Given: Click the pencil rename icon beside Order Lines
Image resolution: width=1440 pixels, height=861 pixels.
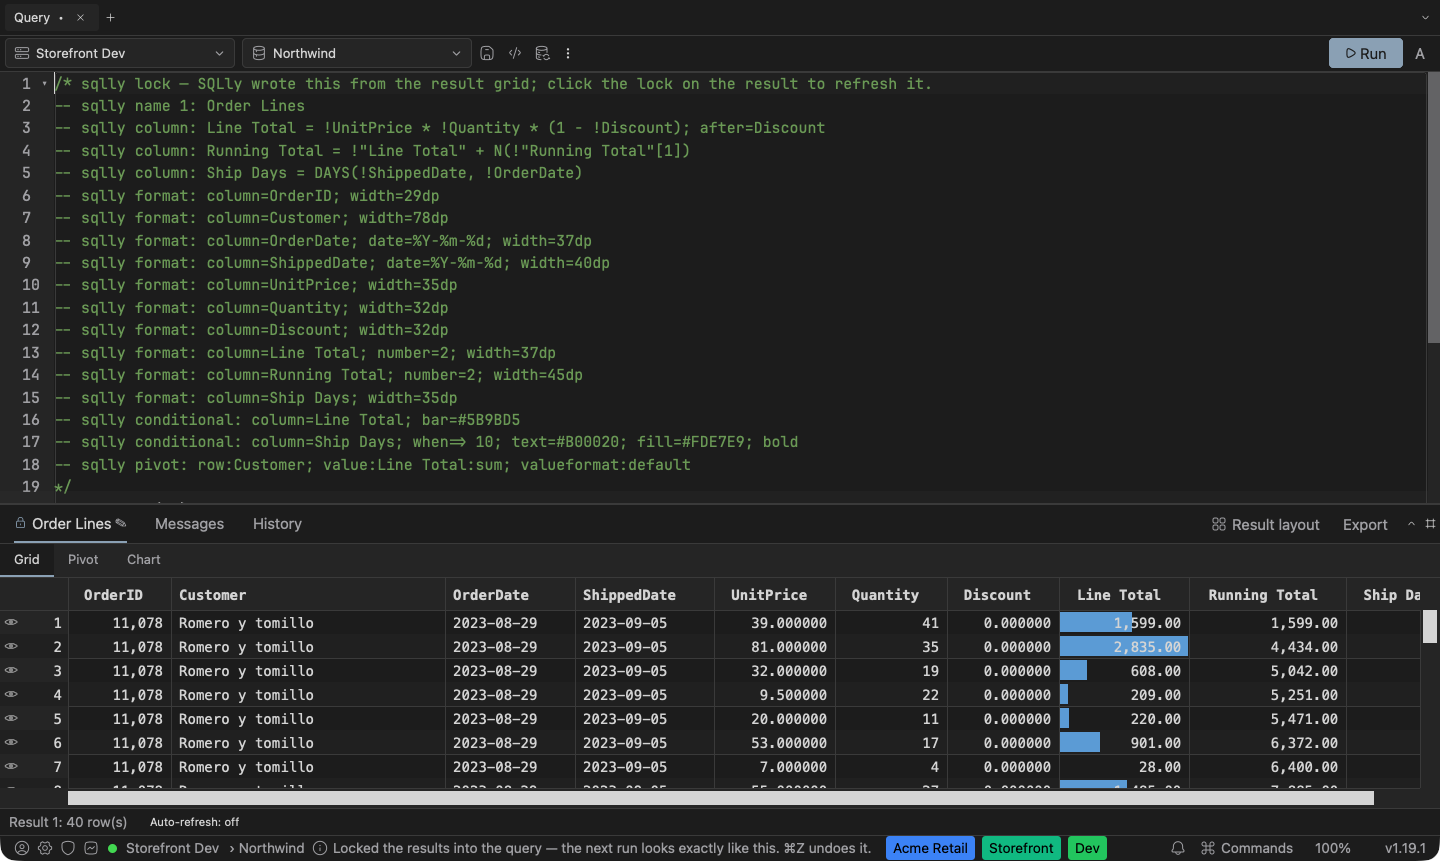Looking at the screenshot, I should tap(121, 523).
